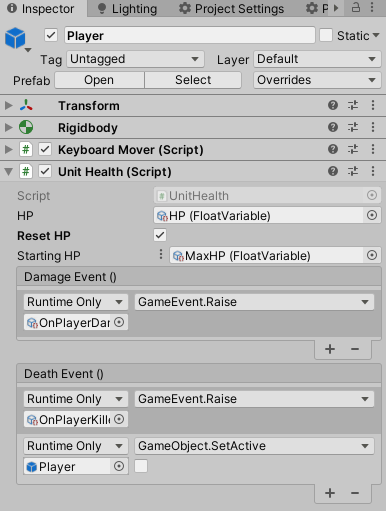Toggle Unit Health script enabled checkbox
Image resolution: width=386 pixels, height=511 pixels.
45,171
